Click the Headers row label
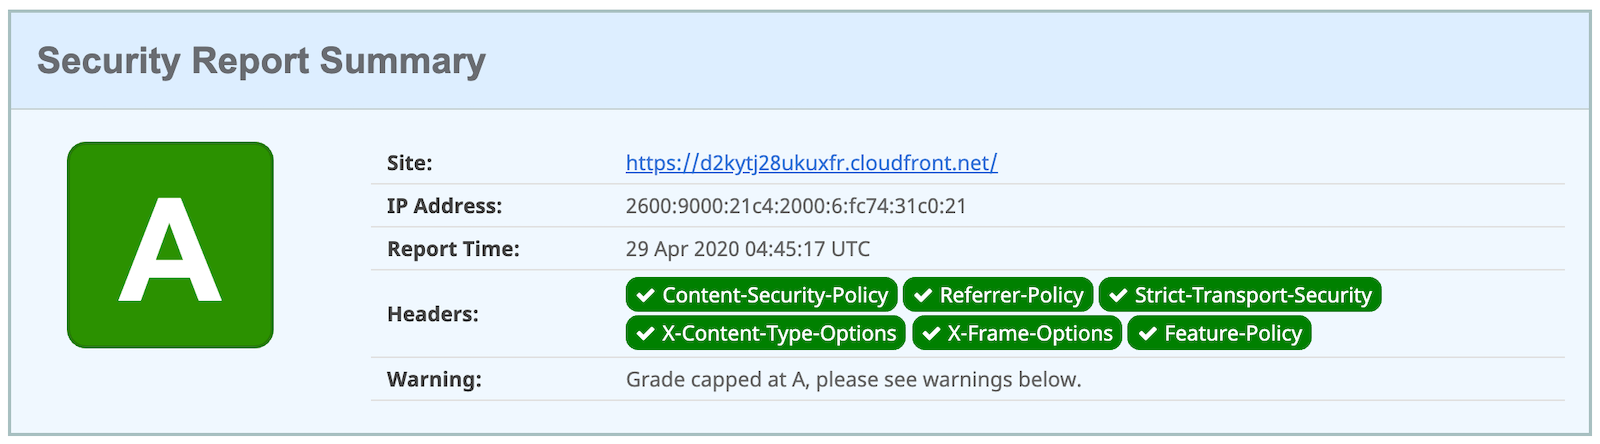 pos(432,314)
